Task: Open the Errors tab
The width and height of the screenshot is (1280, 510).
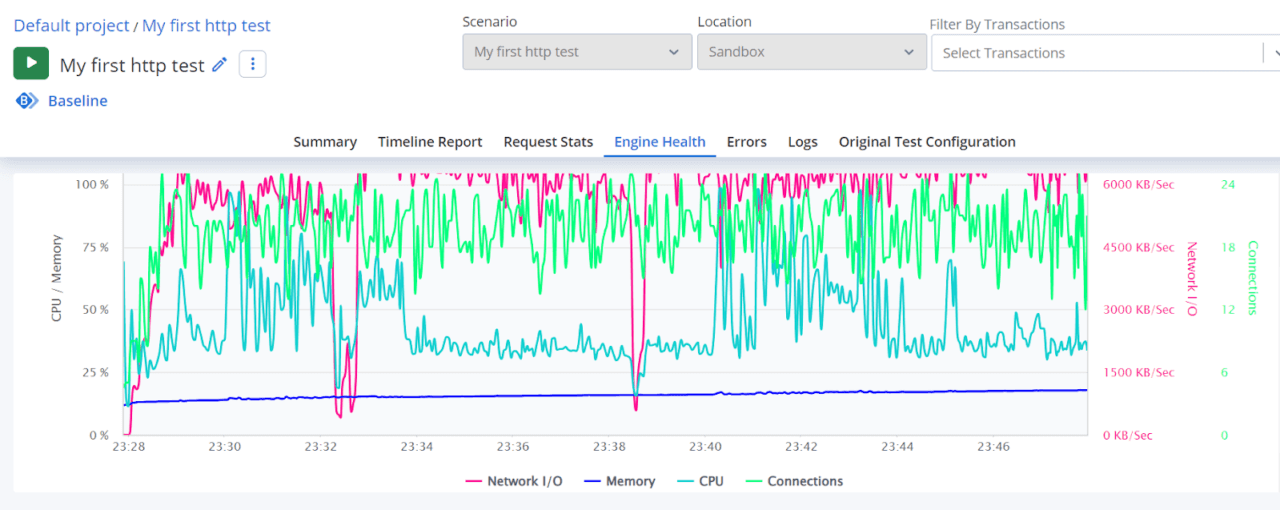Action: tap(746, 142)
